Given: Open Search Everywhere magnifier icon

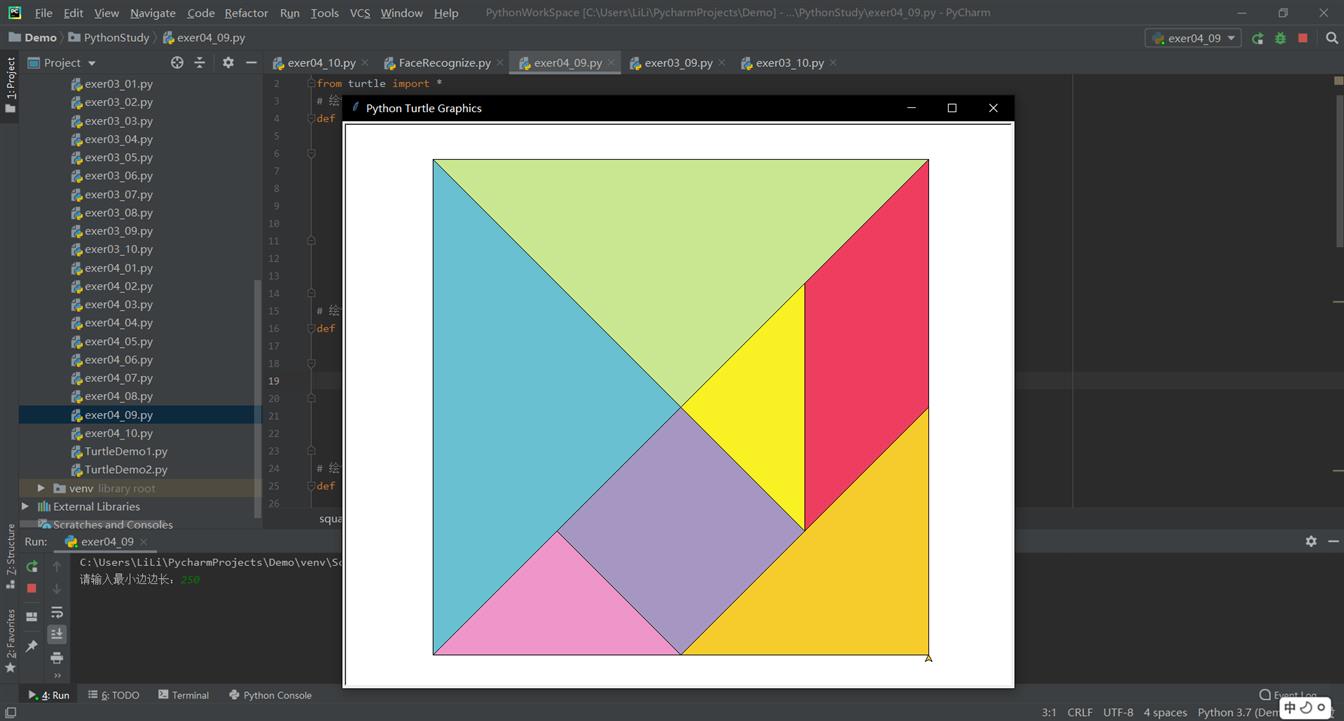Looking at the screenshot, I should [1331, 38].
